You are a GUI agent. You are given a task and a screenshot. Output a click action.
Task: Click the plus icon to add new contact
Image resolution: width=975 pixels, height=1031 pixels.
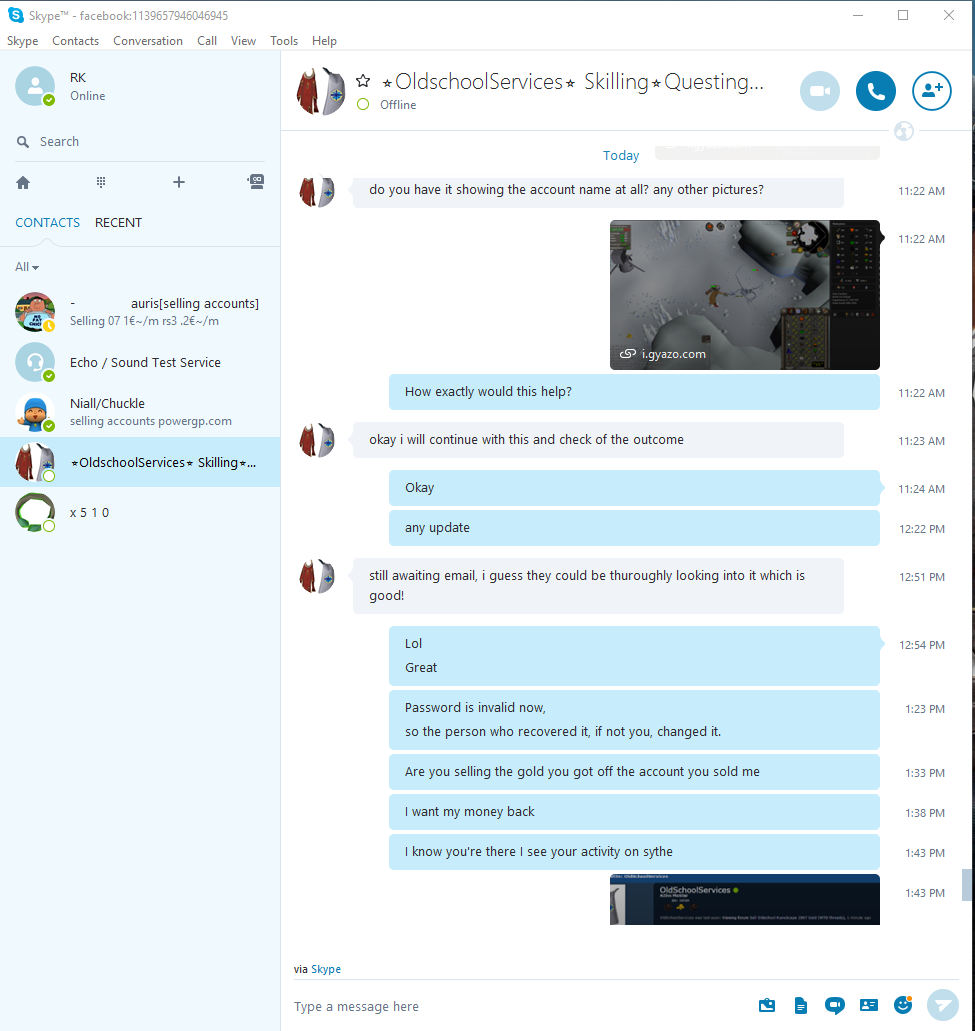179,182
